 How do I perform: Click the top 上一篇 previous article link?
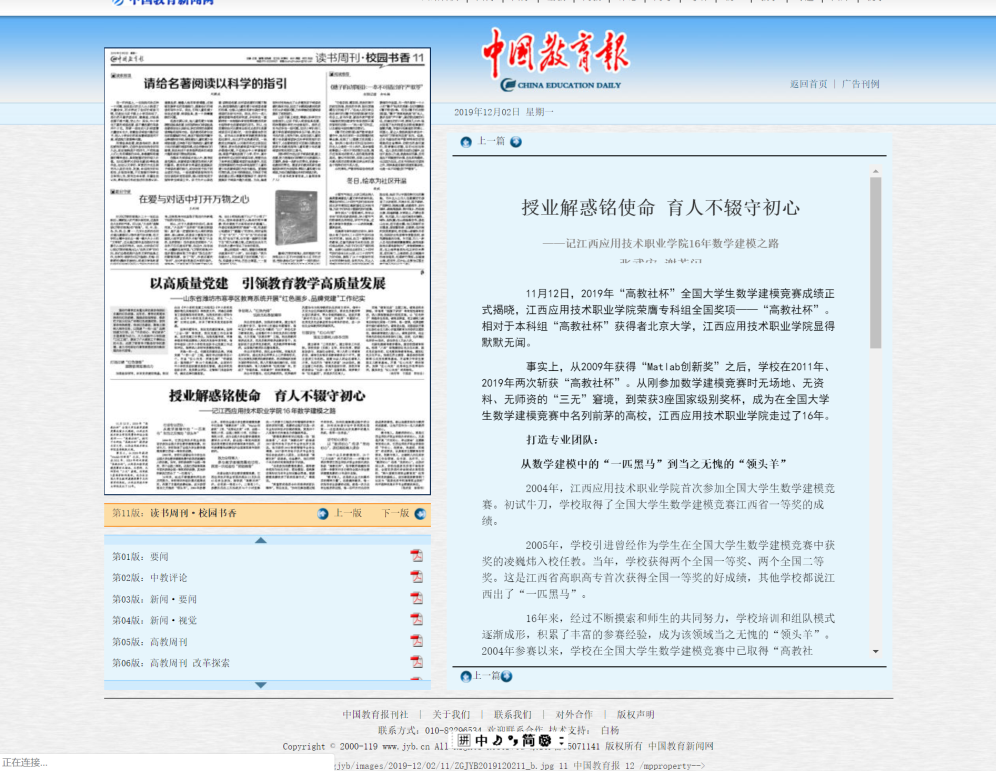(x=491, y=141)
